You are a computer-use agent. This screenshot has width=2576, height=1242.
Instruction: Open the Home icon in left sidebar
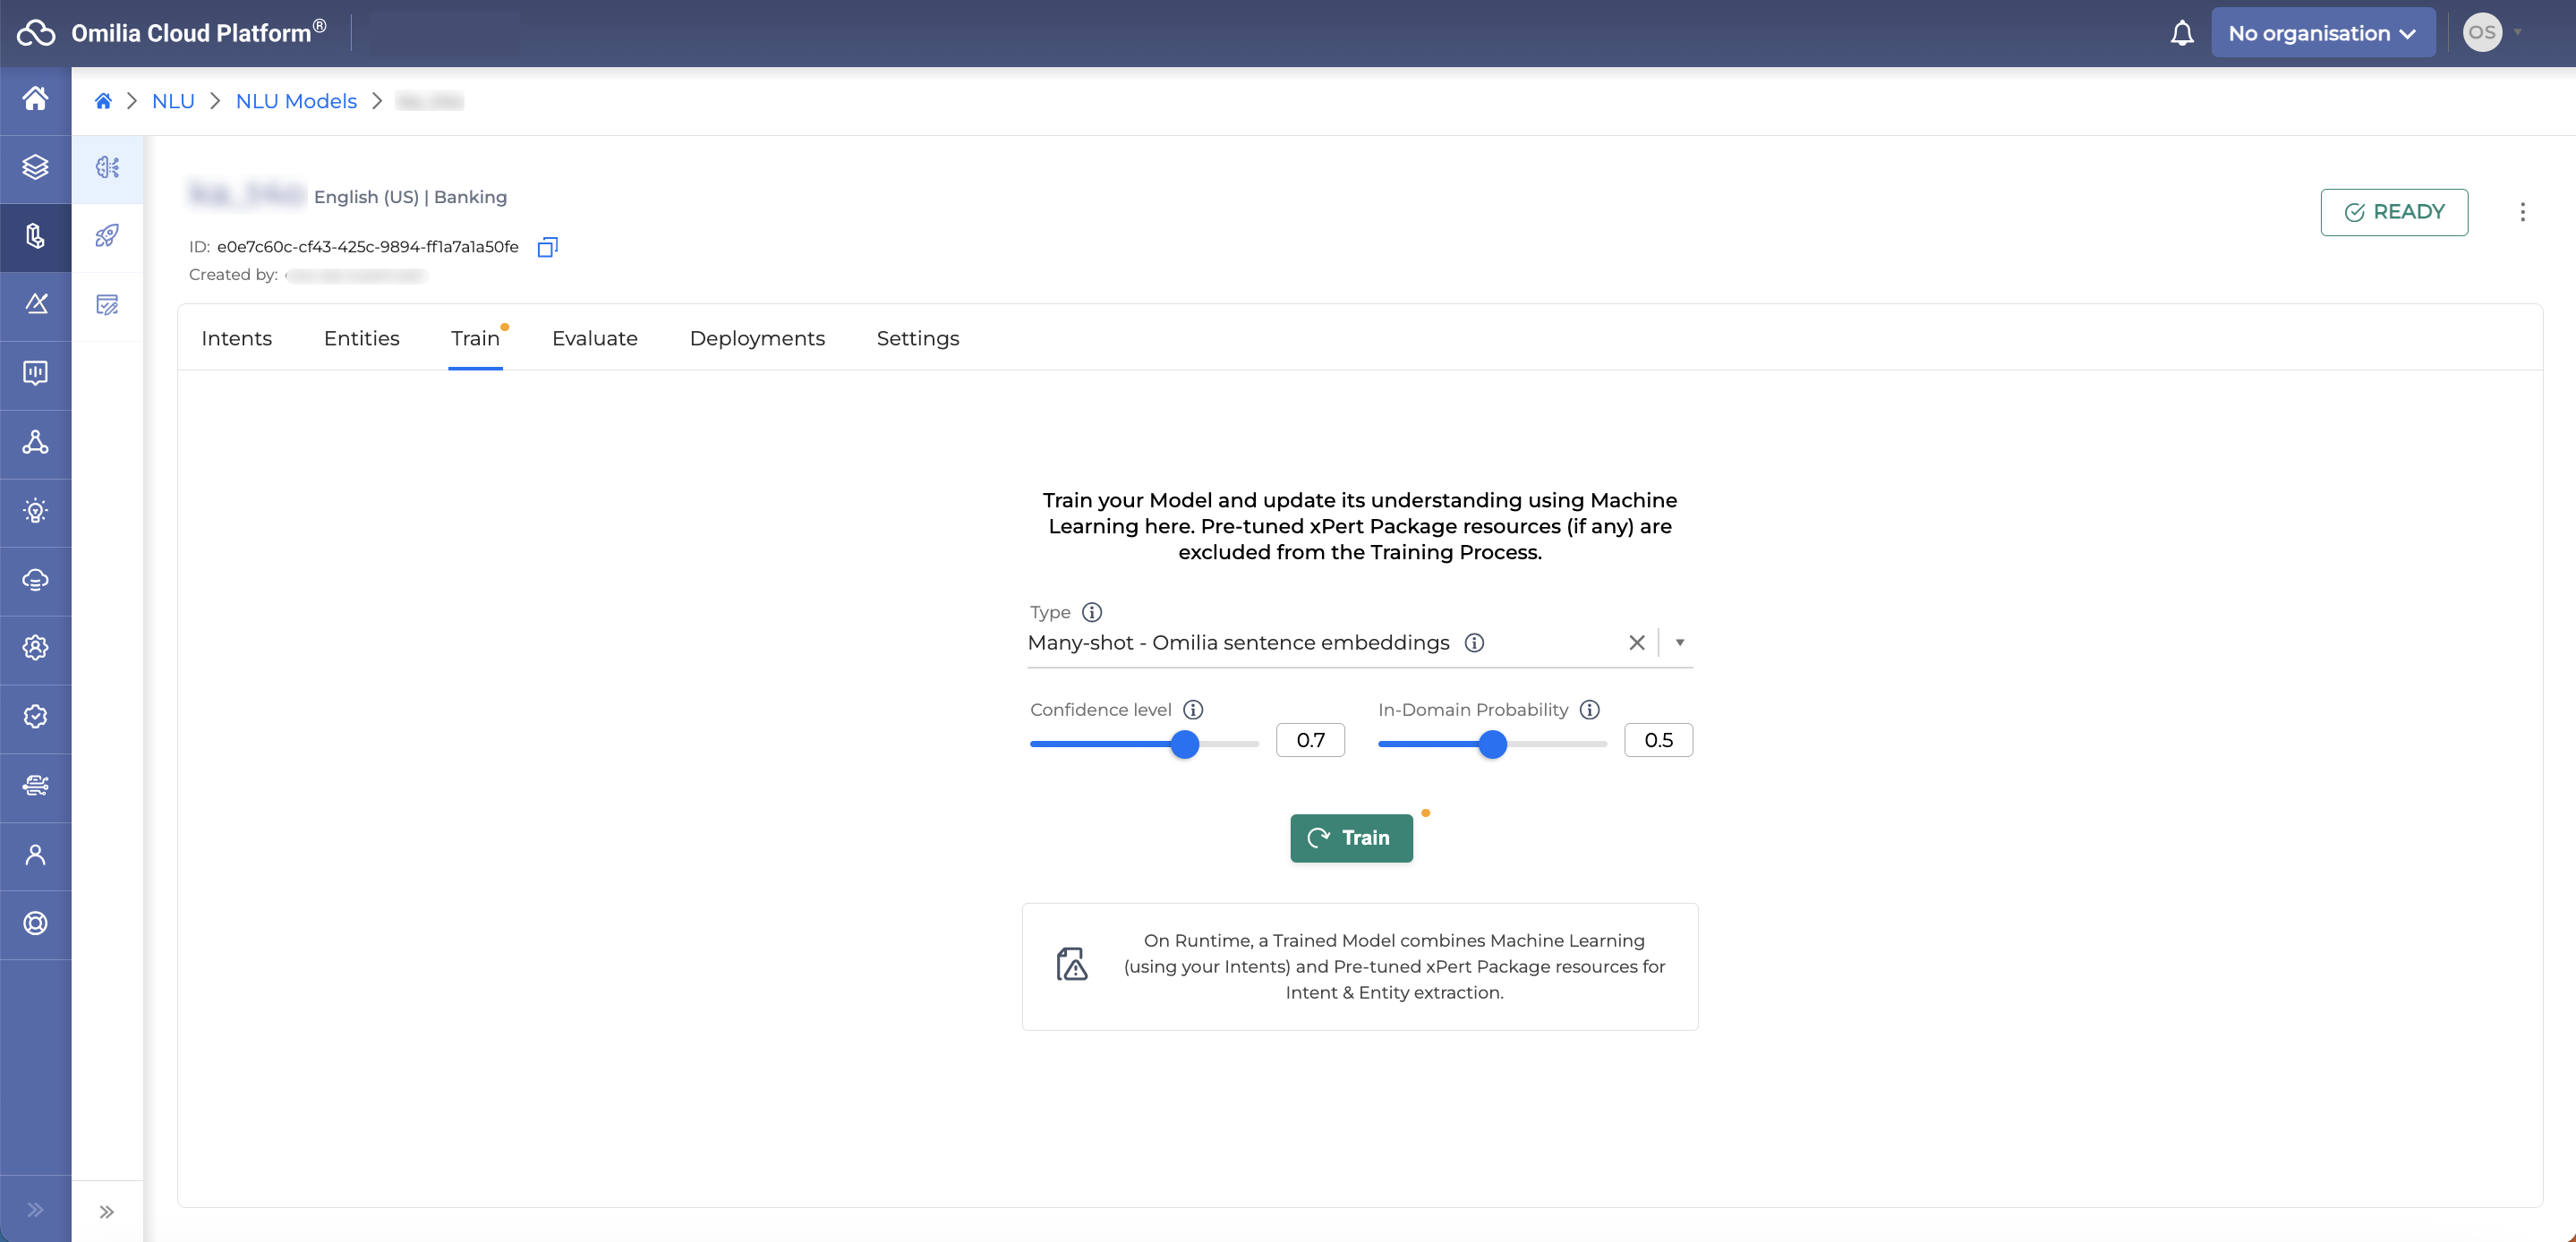pos(36,98)
